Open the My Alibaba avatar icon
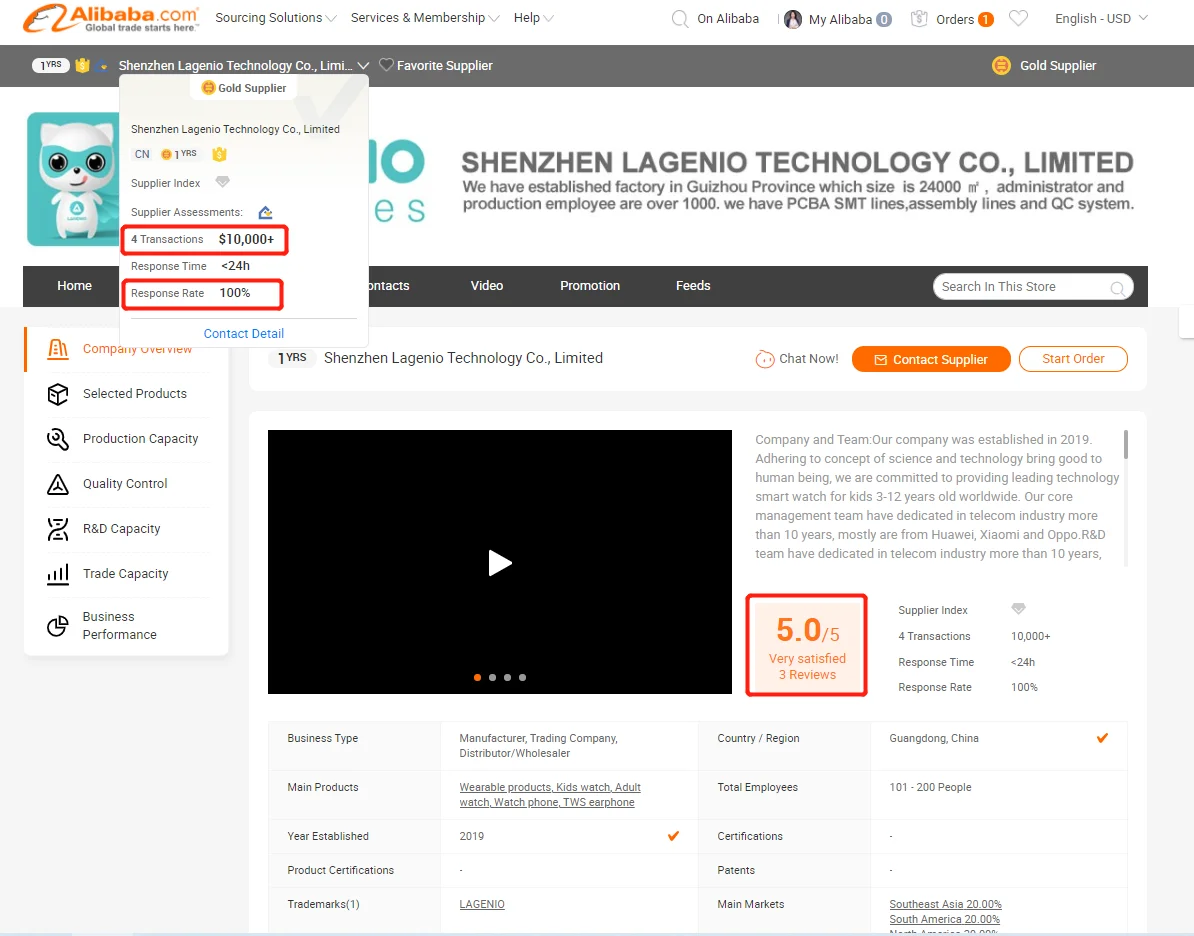This screenshot has width=1194, height=936. [793, 19]
